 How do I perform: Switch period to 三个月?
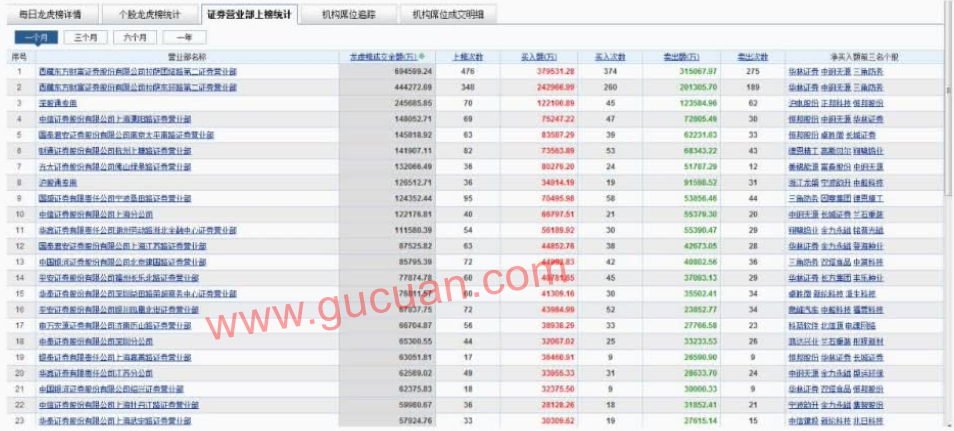coord(86,37)
